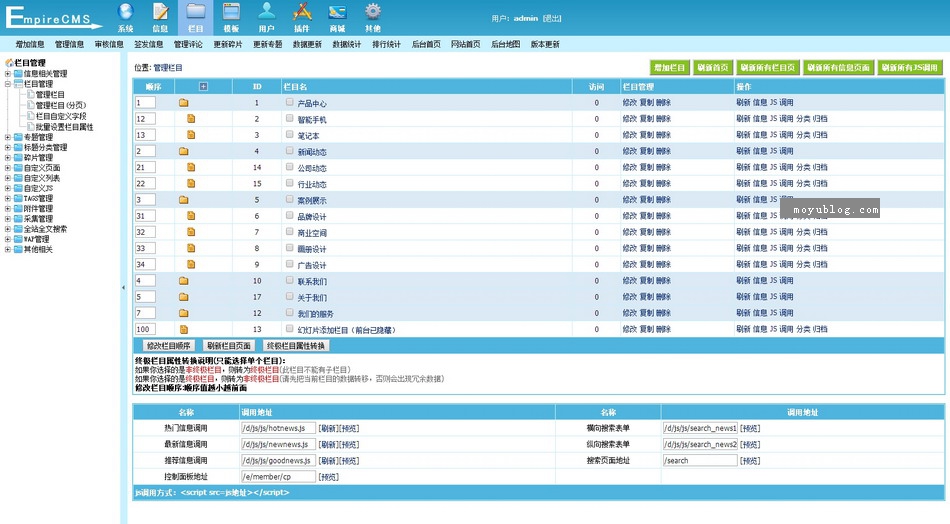Click the 退出 logout link
Image resolution: width=950 pixels, height=524 pixels.
(553, 19)
